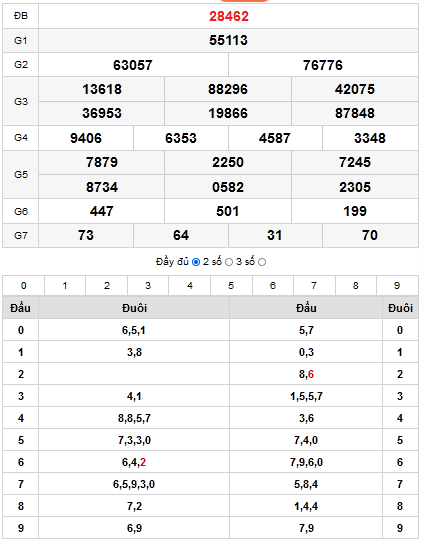Click the head values cell "0,3"
Screen dimensions: 424x544
pos(306,352)
